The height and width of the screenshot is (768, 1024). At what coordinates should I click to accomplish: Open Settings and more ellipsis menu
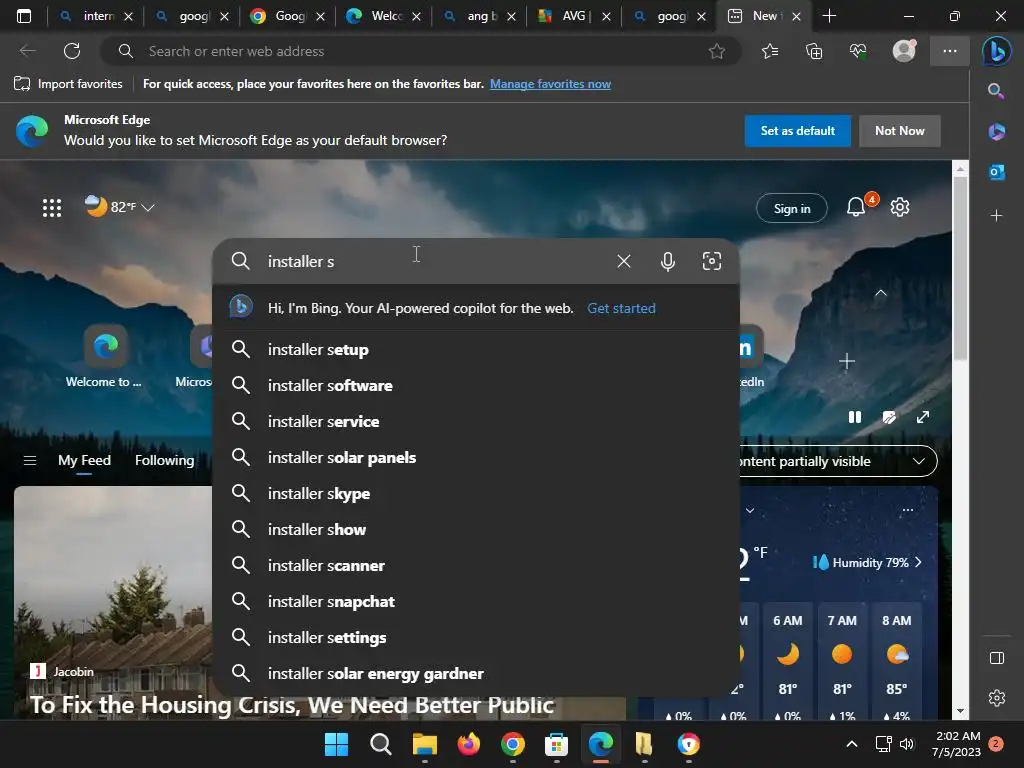950,51
